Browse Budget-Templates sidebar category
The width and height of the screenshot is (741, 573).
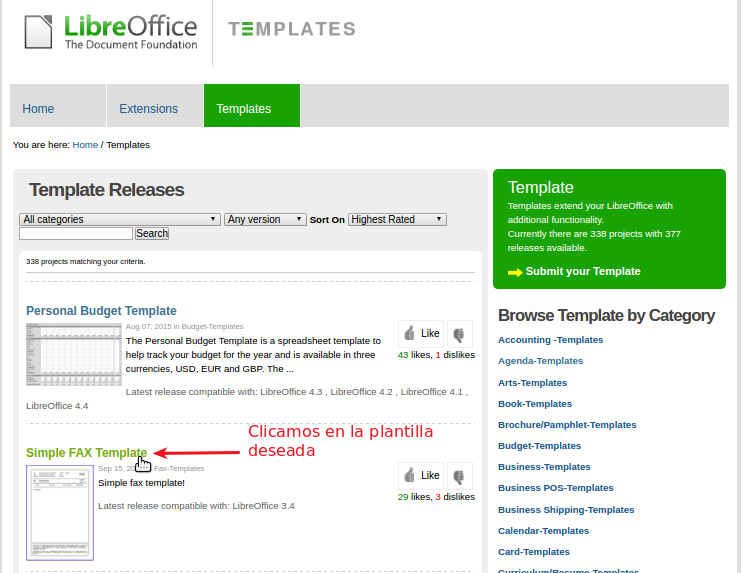539,446
